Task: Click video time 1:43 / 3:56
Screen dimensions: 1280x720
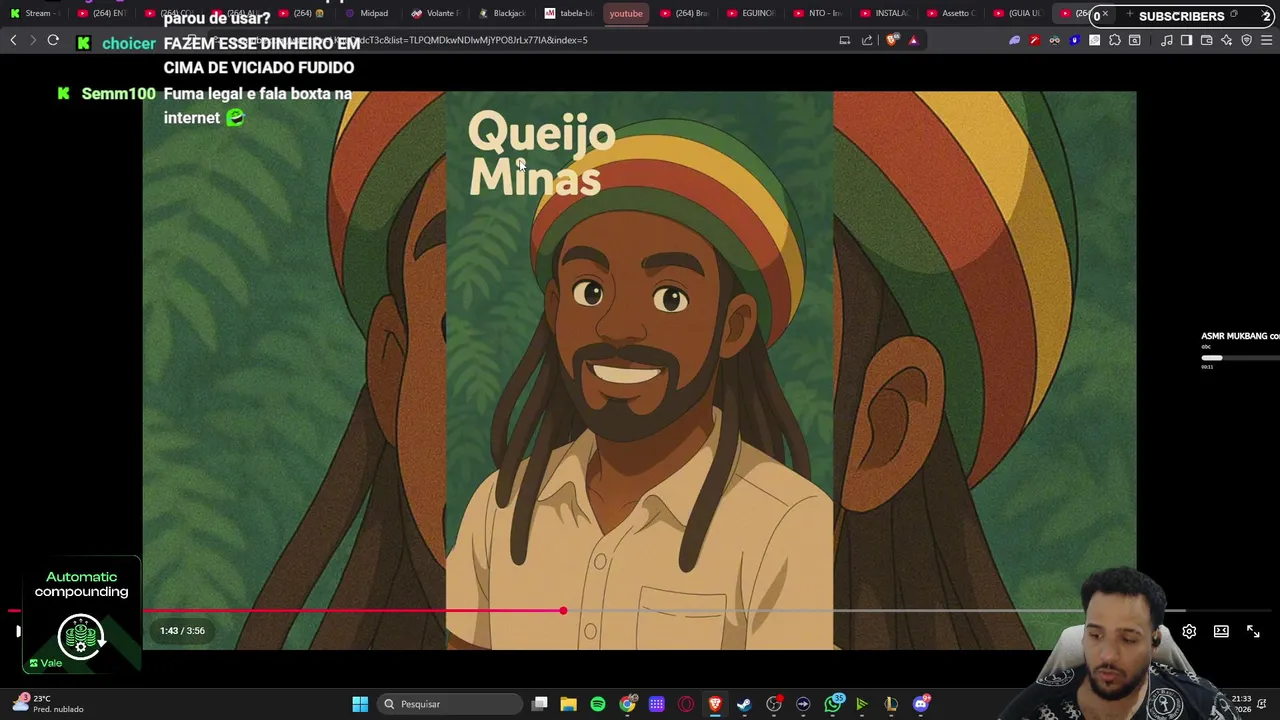Action: pyautogui.click(x=182, y=631)
